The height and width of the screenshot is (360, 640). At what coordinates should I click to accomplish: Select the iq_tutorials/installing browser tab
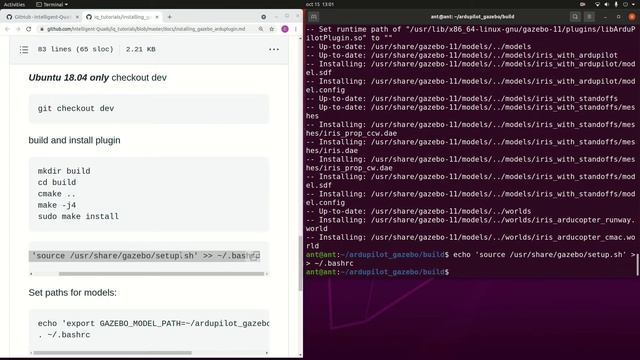click(x=122, y=17)
